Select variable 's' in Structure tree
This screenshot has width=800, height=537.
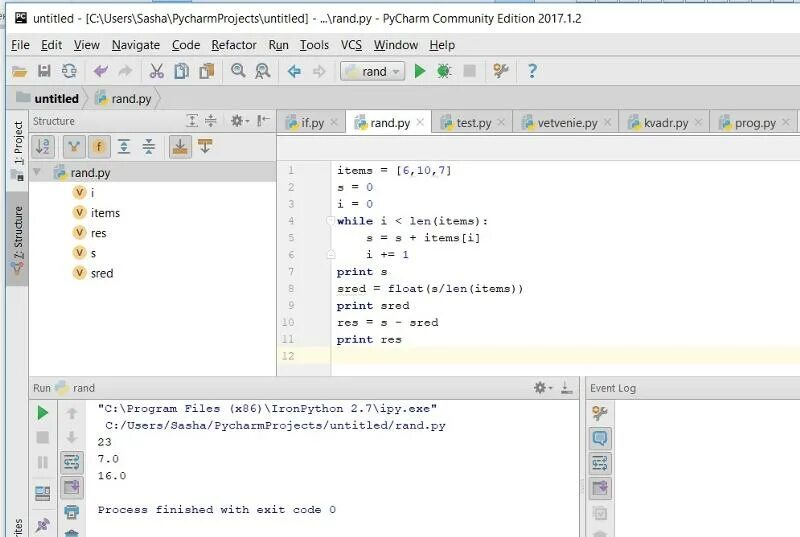(85, 253)
